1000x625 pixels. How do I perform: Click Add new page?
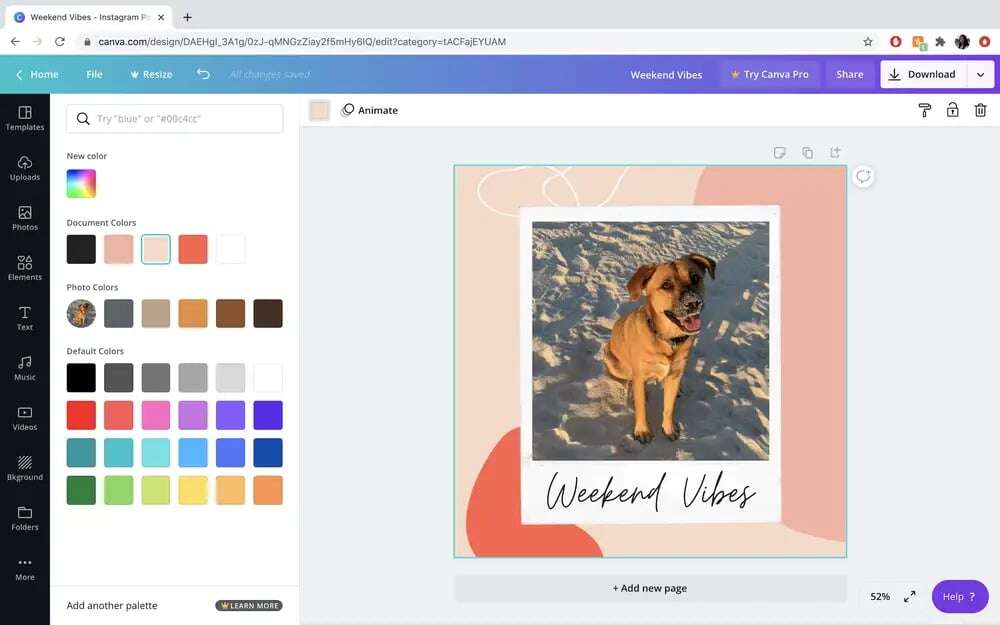pyautogui.click(x=650, y=588)
